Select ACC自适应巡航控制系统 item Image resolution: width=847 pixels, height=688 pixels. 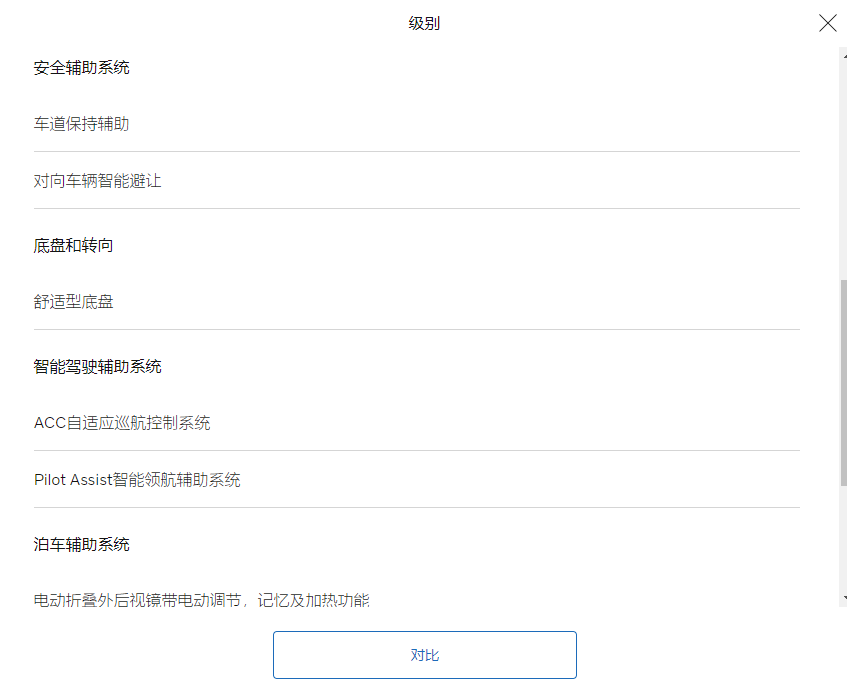pyautogui.click(x=122, y=423)
